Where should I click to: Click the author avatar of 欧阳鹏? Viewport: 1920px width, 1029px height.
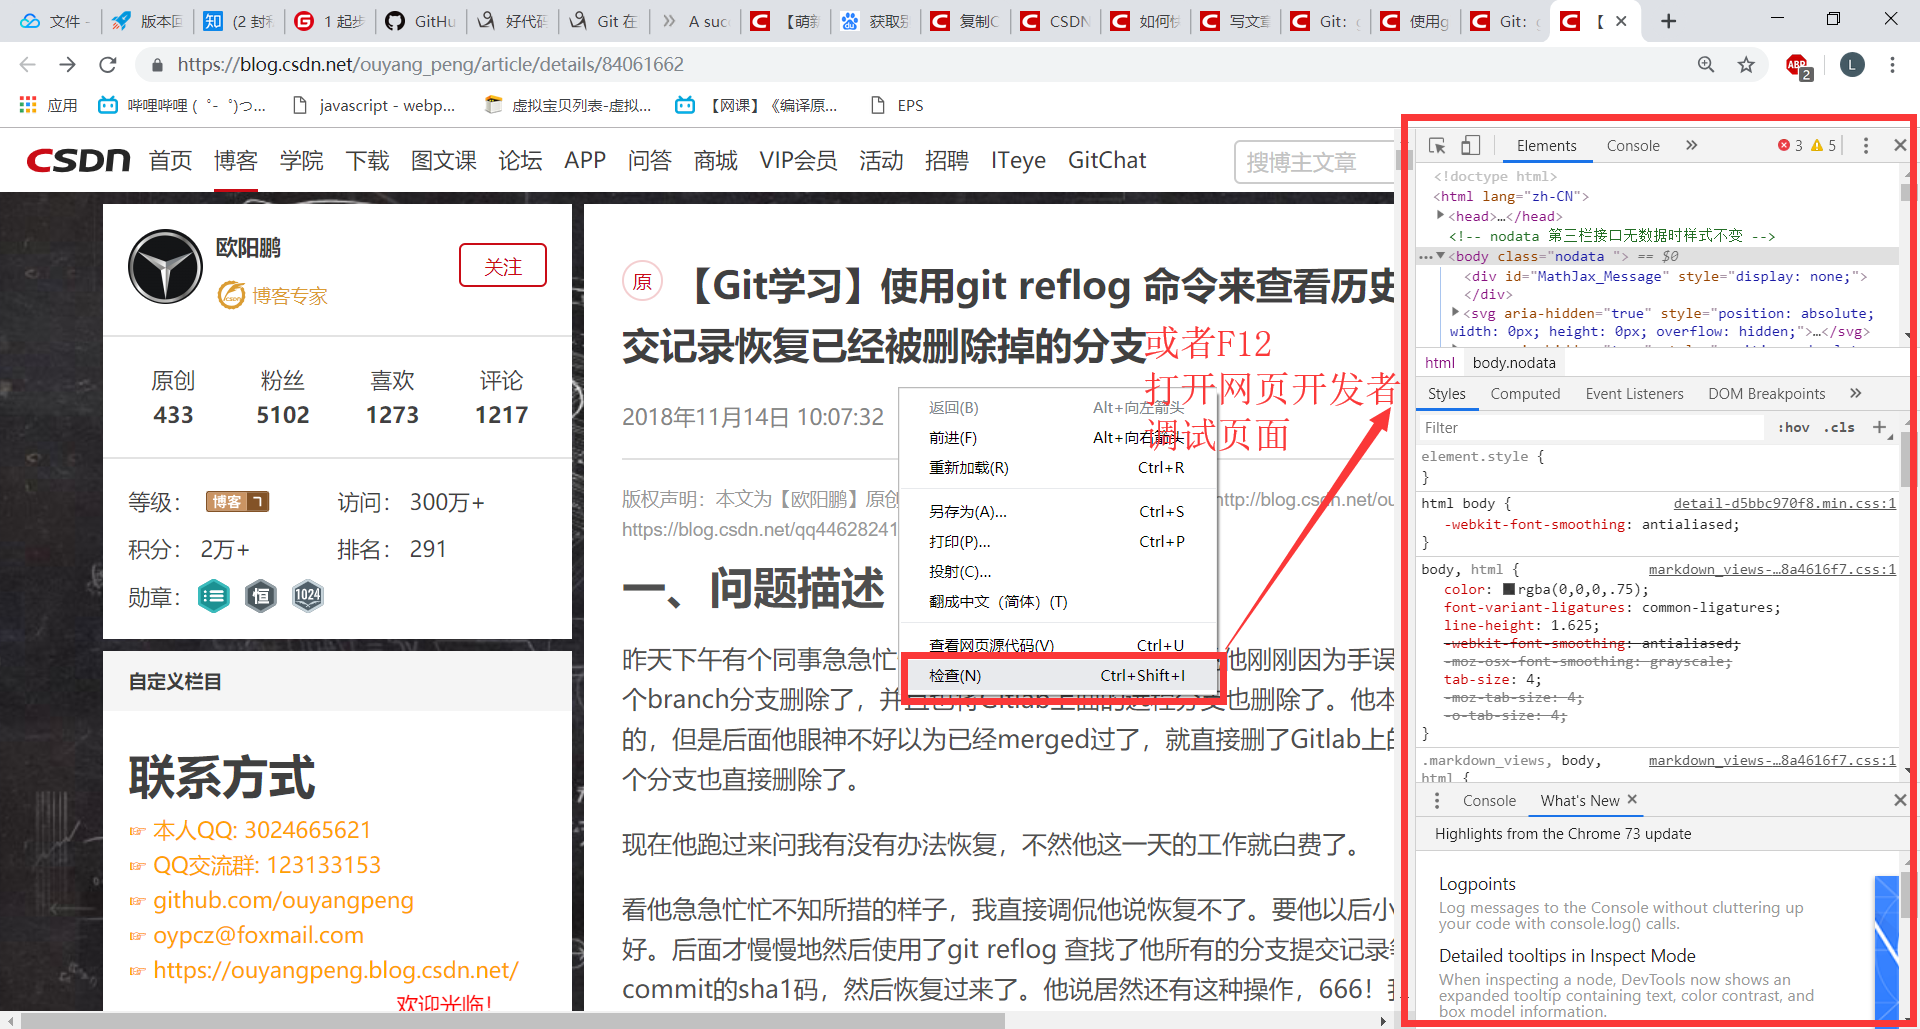pos(166,266)
